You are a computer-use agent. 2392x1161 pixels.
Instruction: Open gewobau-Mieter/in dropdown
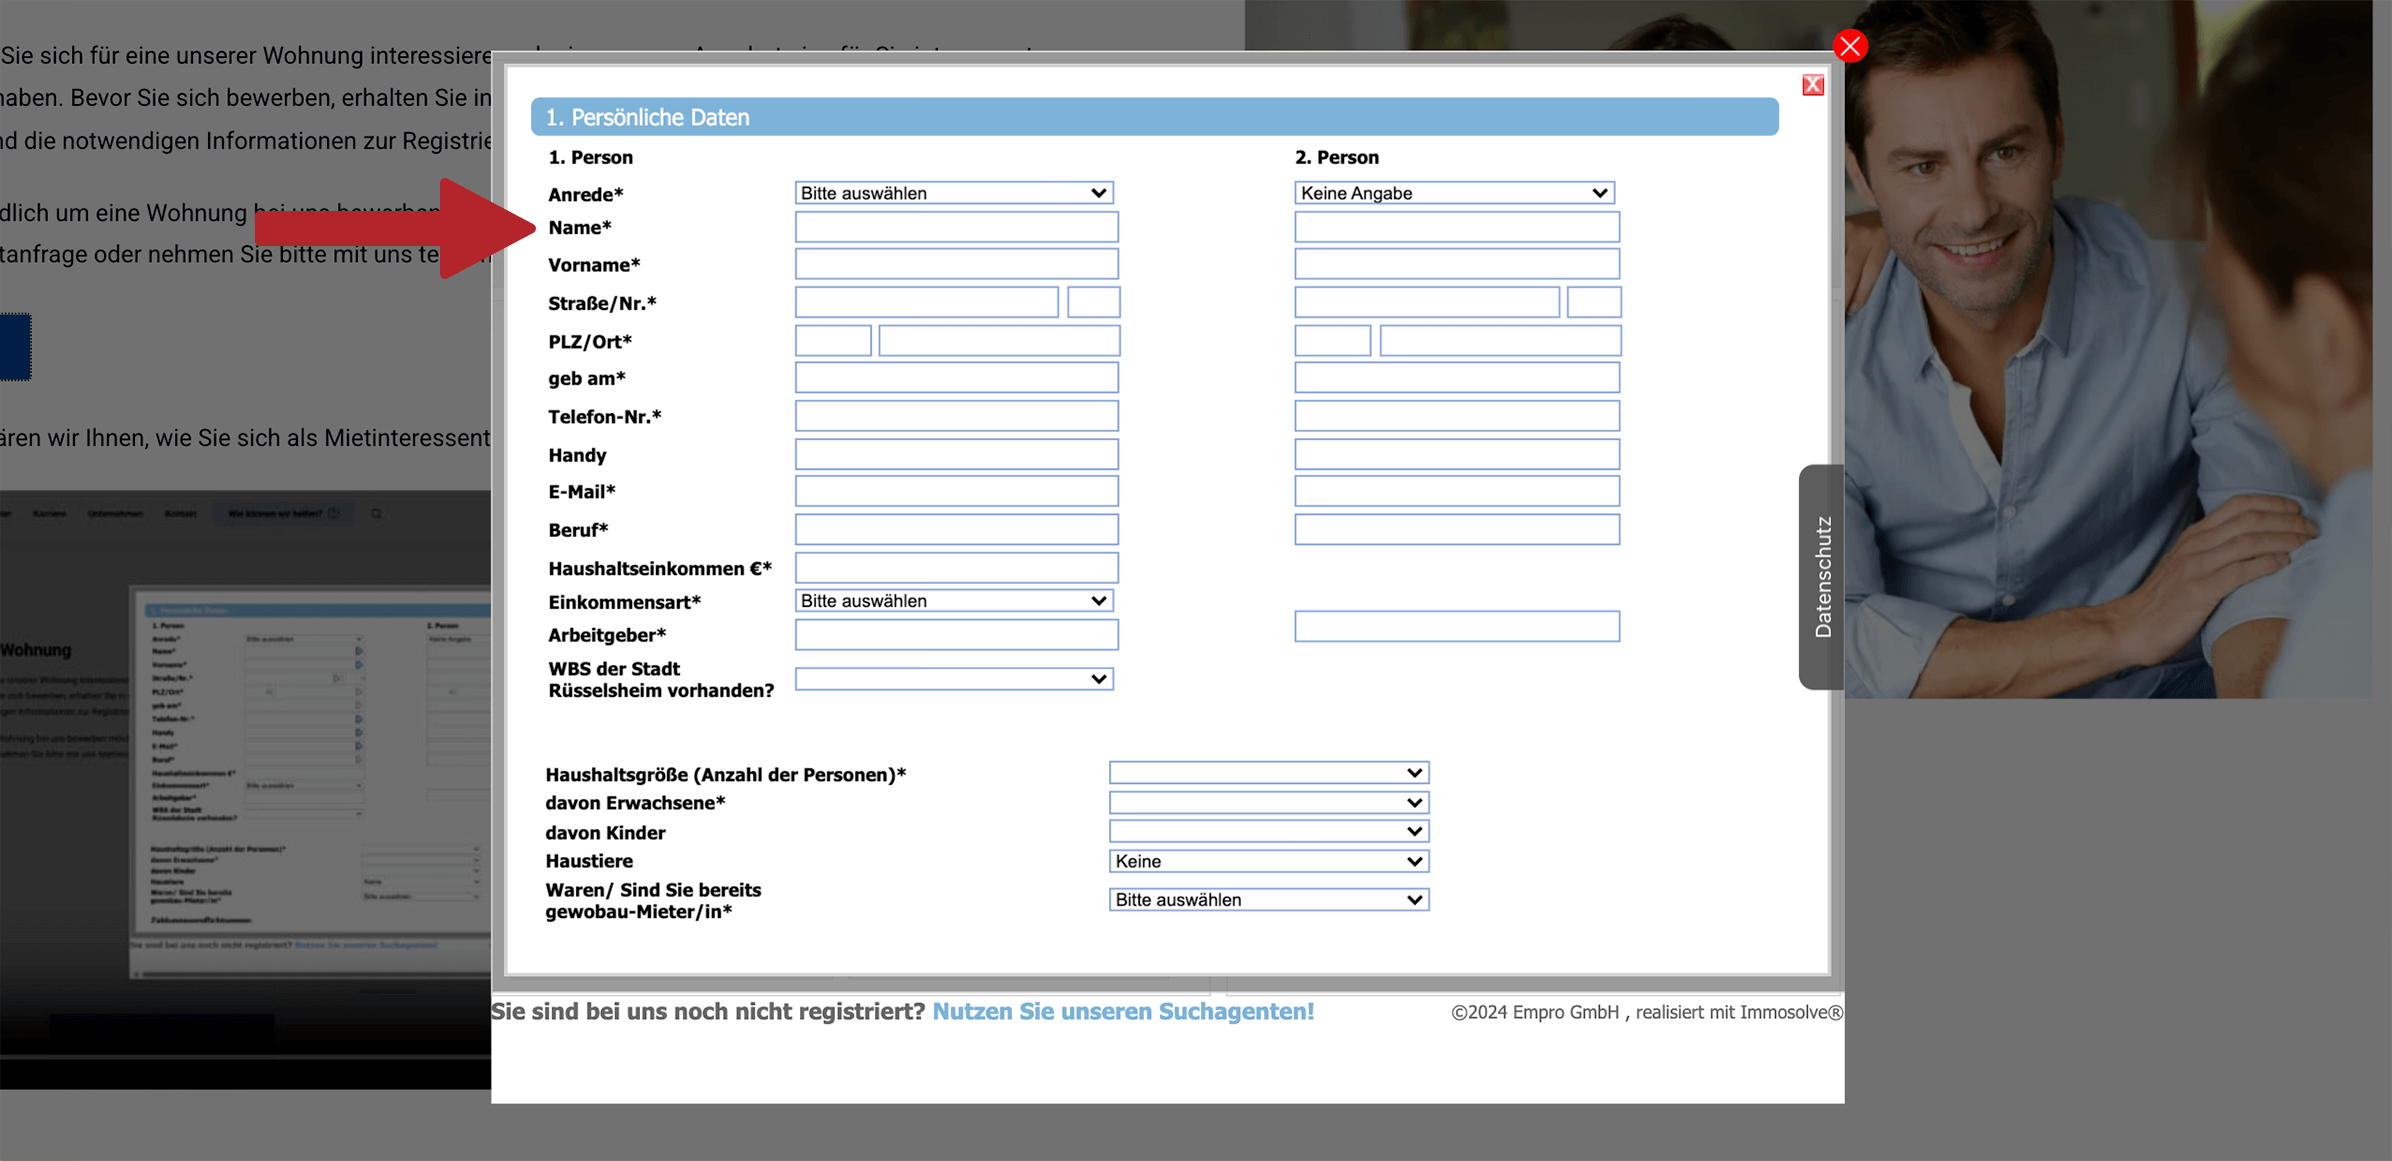click(1268, 900)
